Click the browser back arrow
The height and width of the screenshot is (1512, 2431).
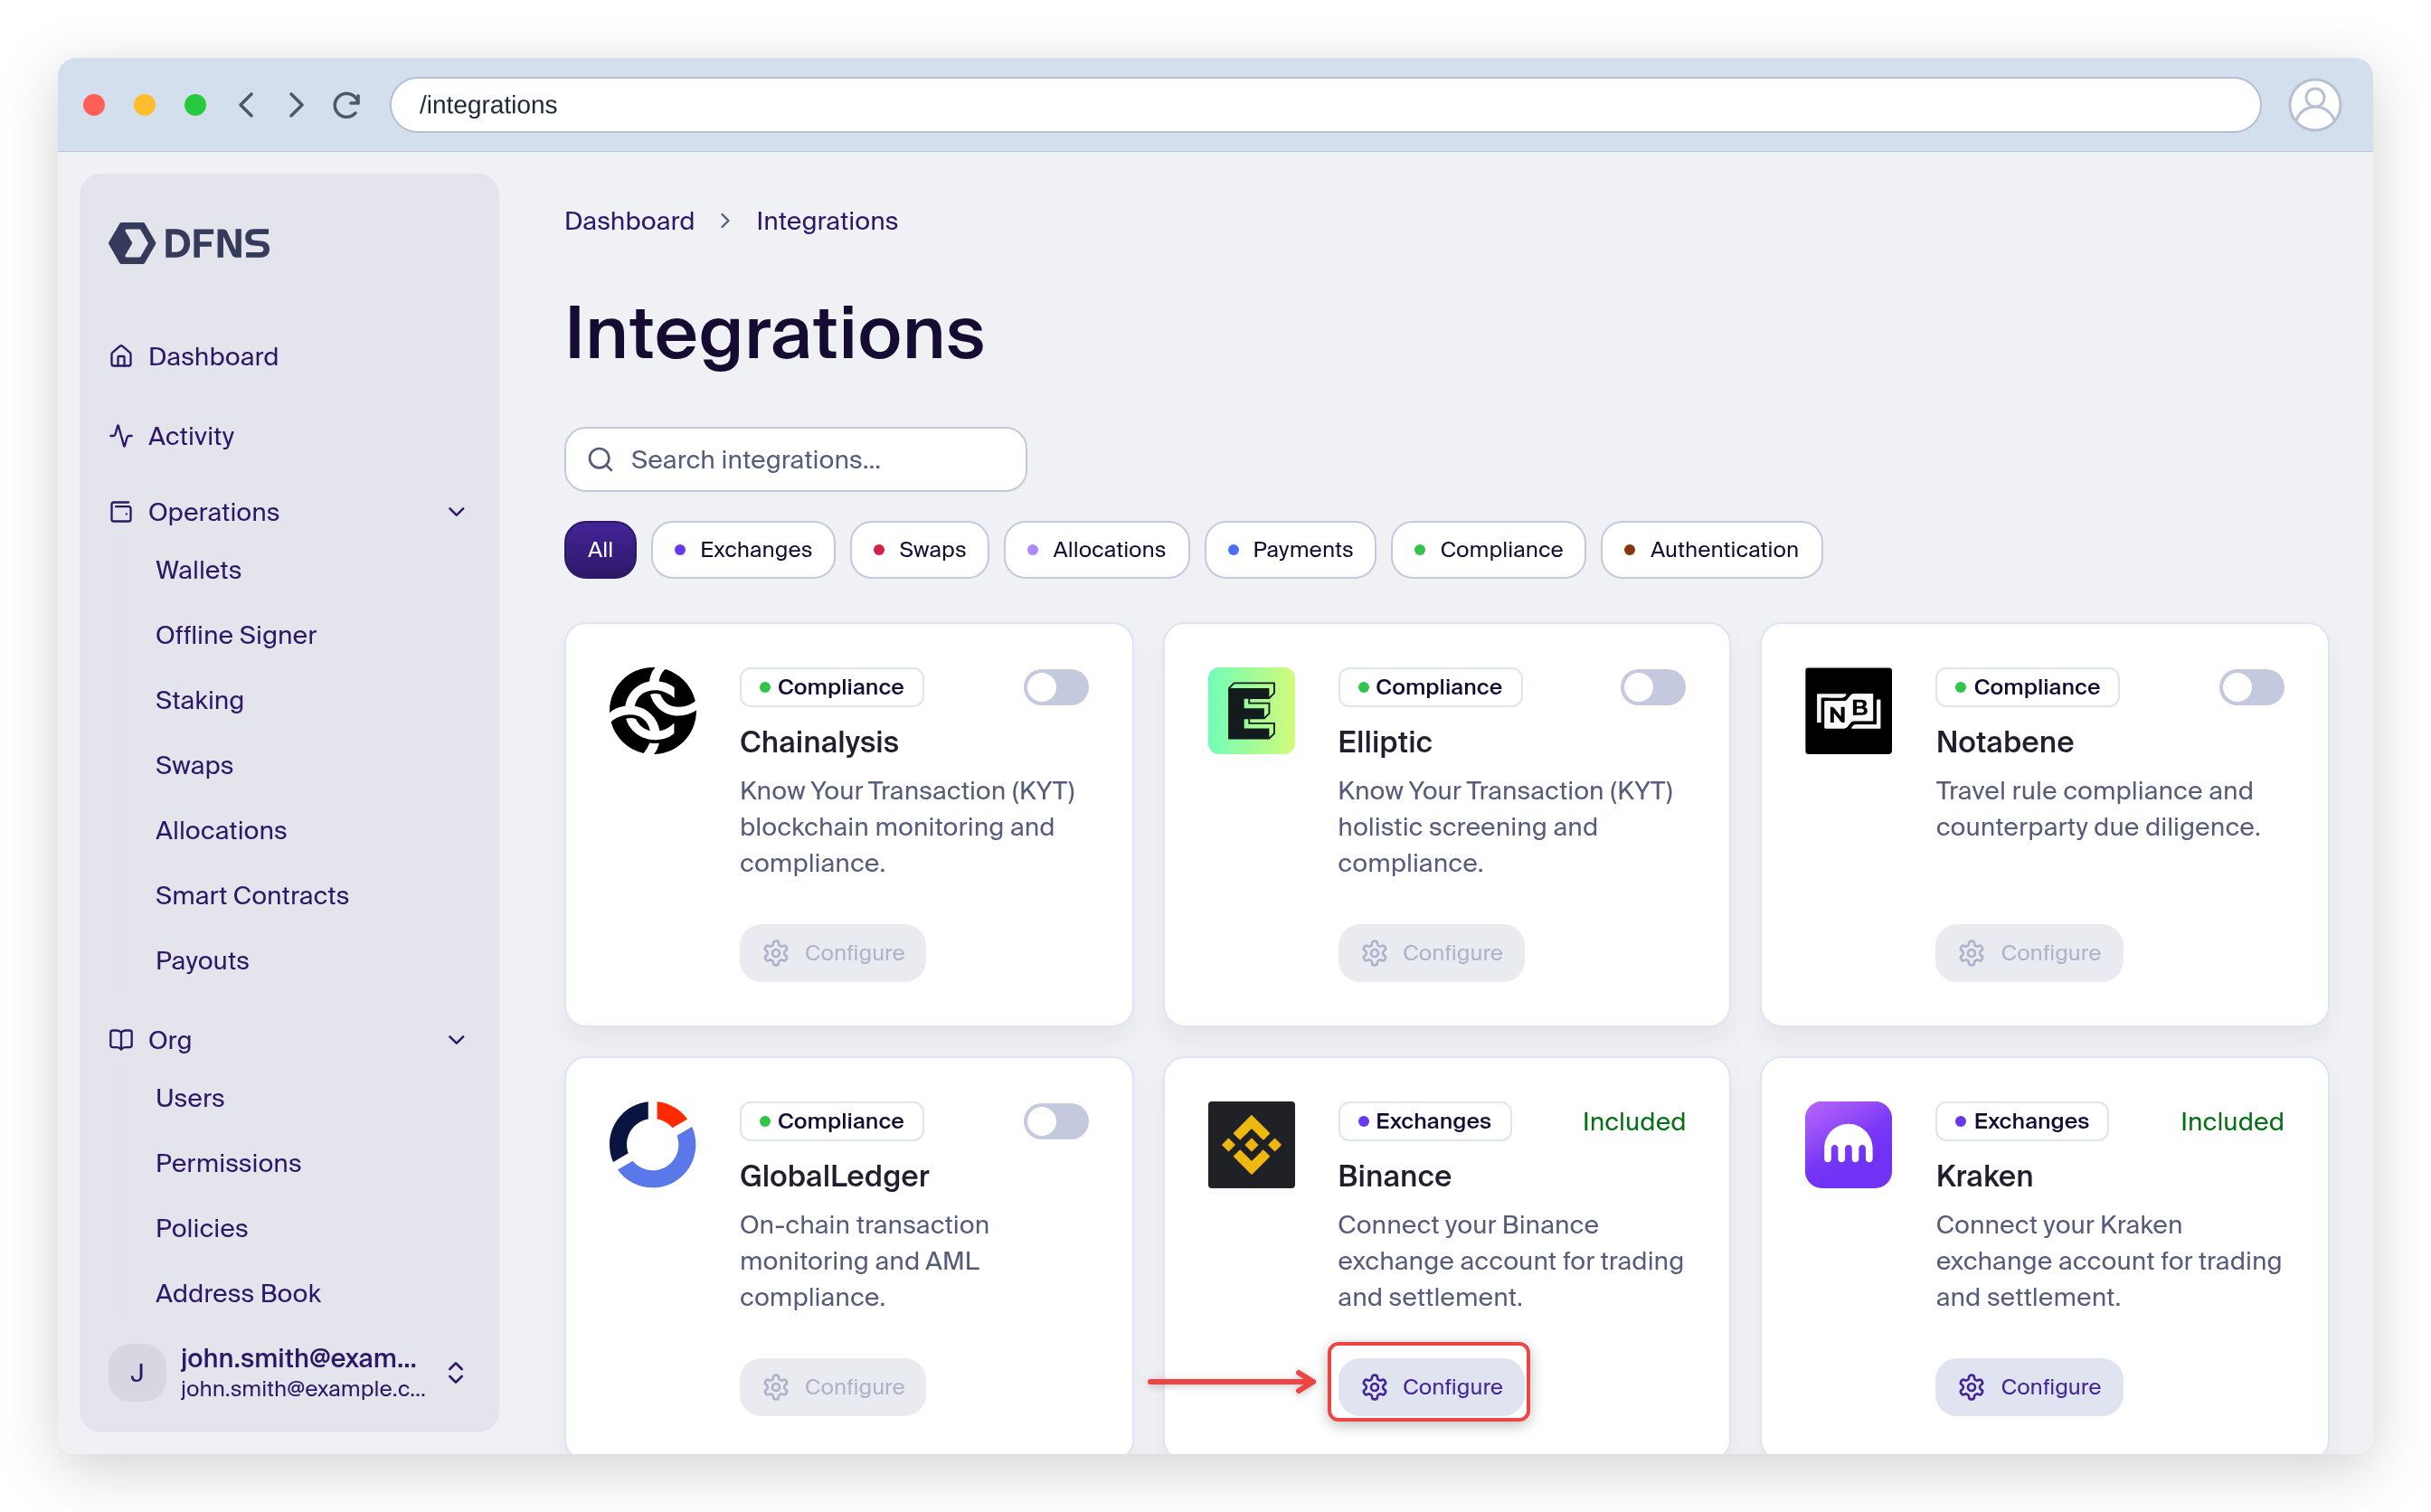(247, 105)
